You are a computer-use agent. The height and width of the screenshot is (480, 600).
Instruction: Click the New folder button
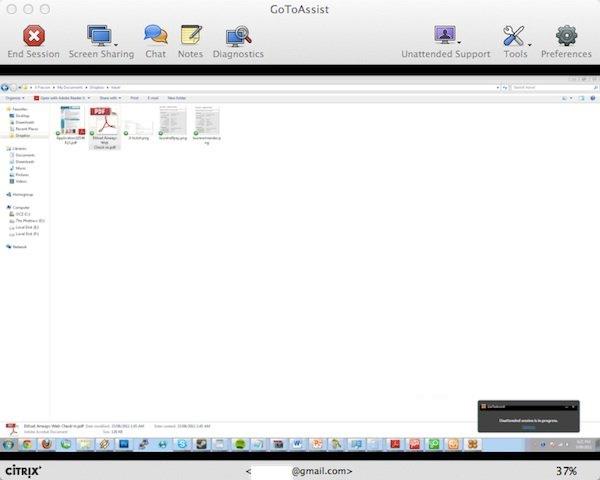(177, 98)
